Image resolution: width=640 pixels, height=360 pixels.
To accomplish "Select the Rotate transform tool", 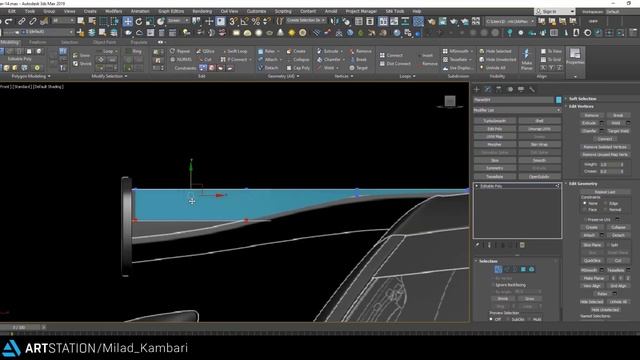I will point(139,21).
